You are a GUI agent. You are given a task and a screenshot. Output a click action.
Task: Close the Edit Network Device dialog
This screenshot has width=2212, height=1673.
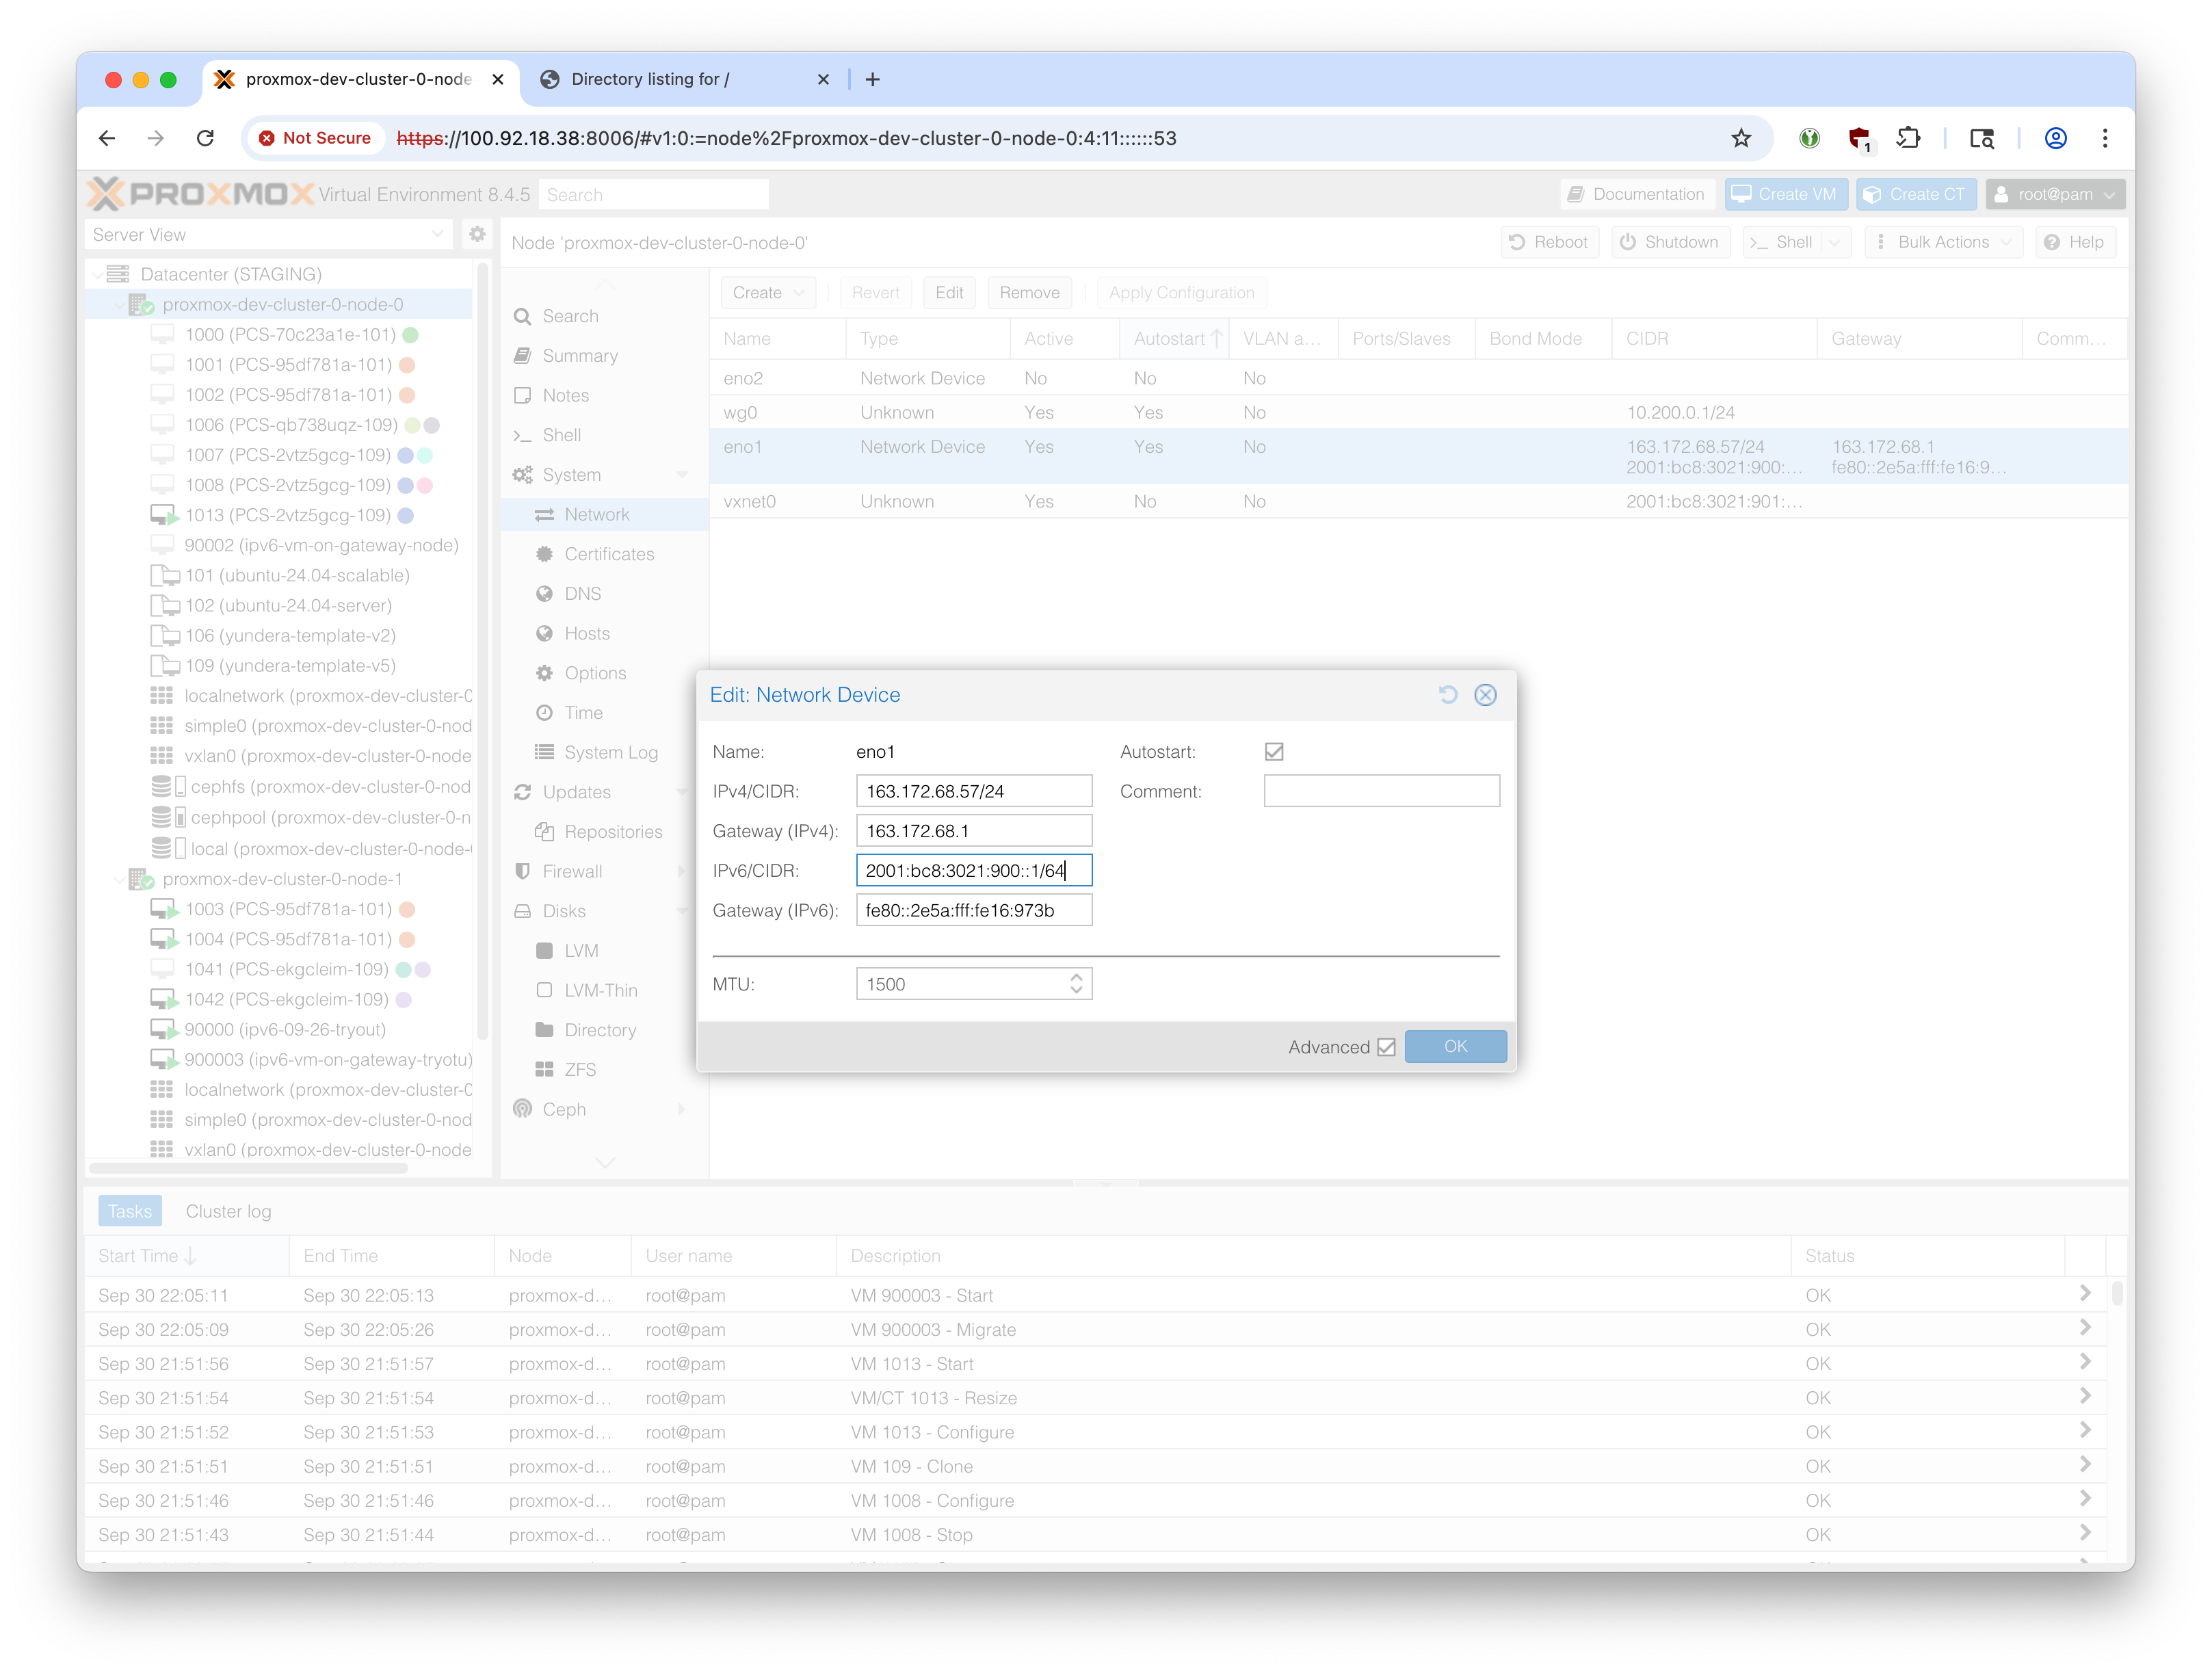pyautogui.click(x=1485, y=694)
